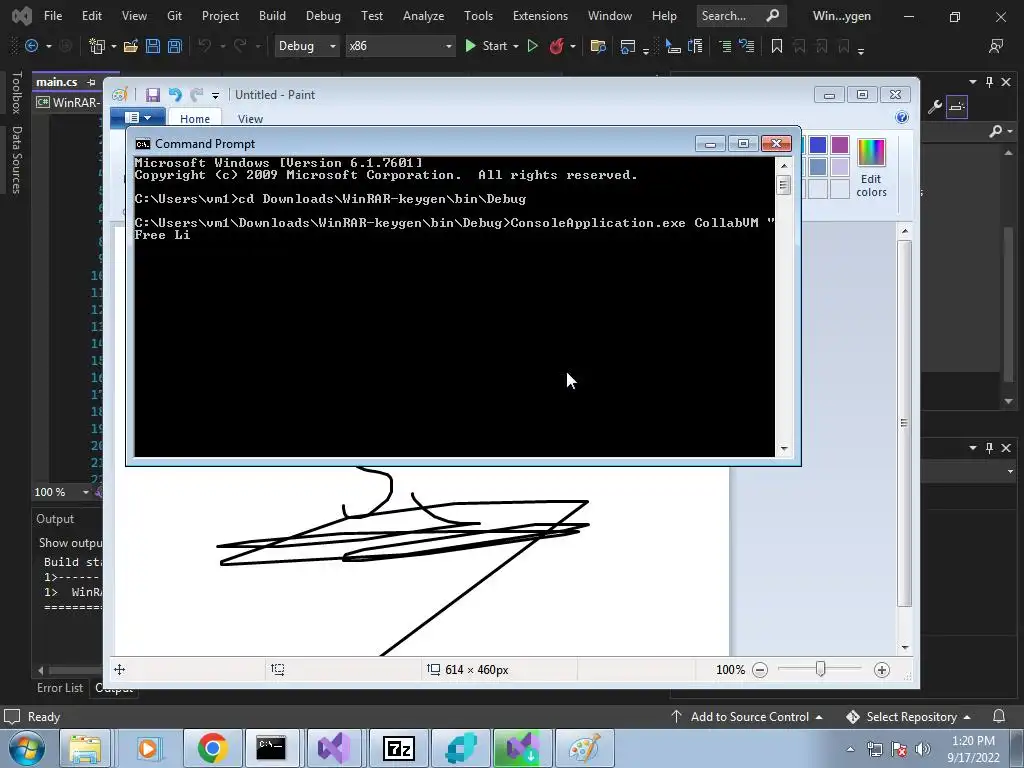Click Add to Source Control in status bar
The height and width of the screenshot is (768, 1024).
(746, 716)
